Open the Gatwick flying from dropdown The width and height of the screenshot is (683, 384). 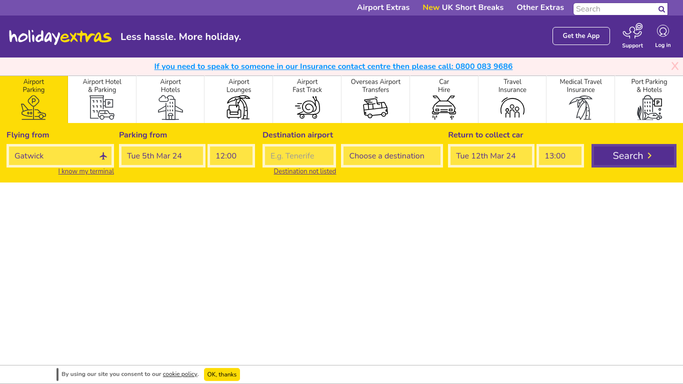tap(60, 156)
